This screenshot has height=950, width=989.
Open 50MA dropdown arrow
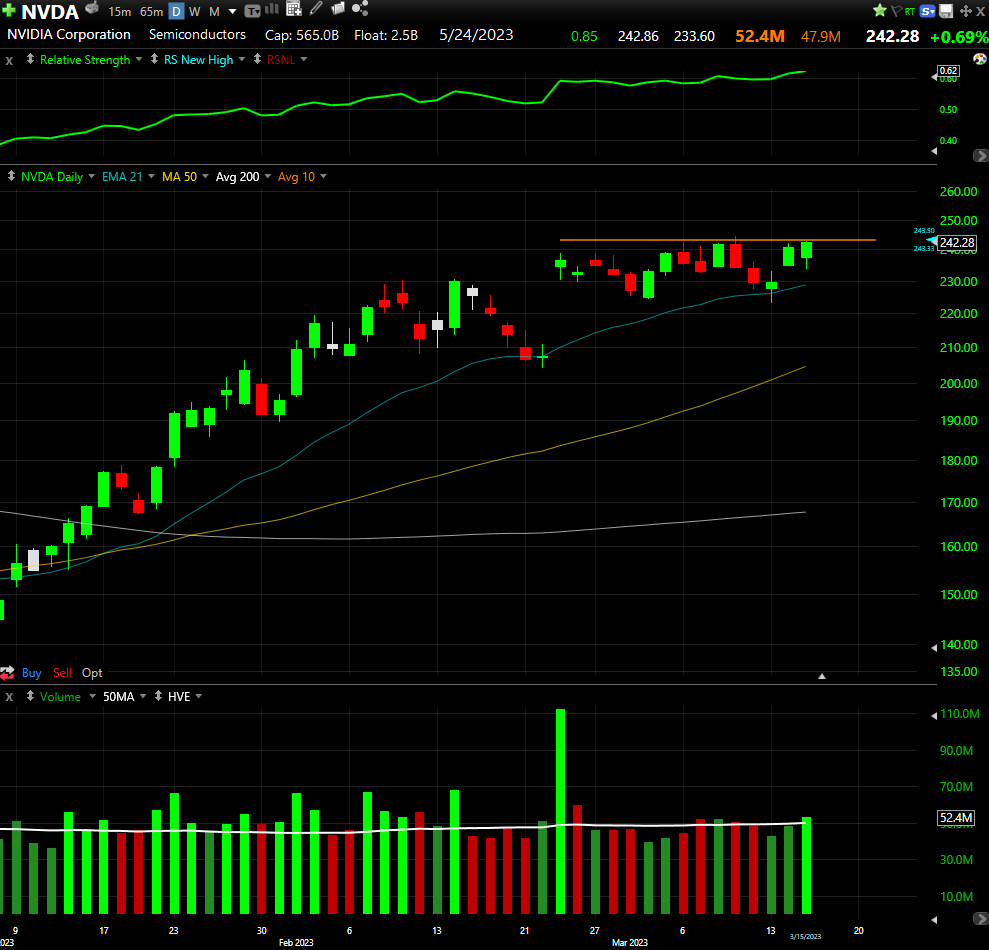[143, 696]
